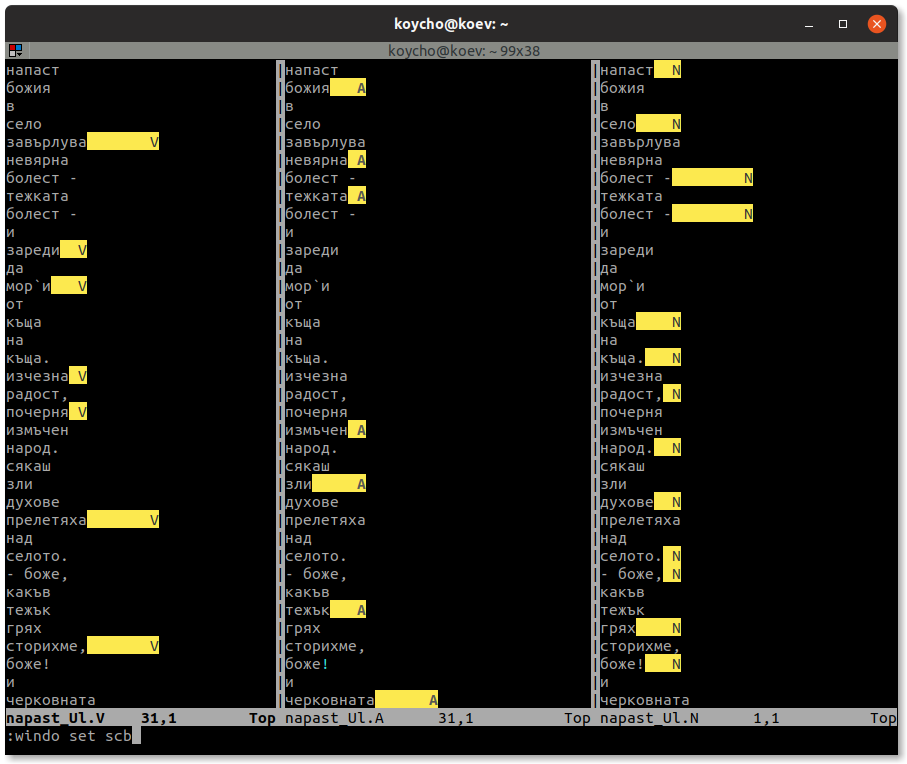
Task: Click the word 'измъчен' in the napast_Ul.V pane
Action: pyautogui.click(x=38, y=430)
